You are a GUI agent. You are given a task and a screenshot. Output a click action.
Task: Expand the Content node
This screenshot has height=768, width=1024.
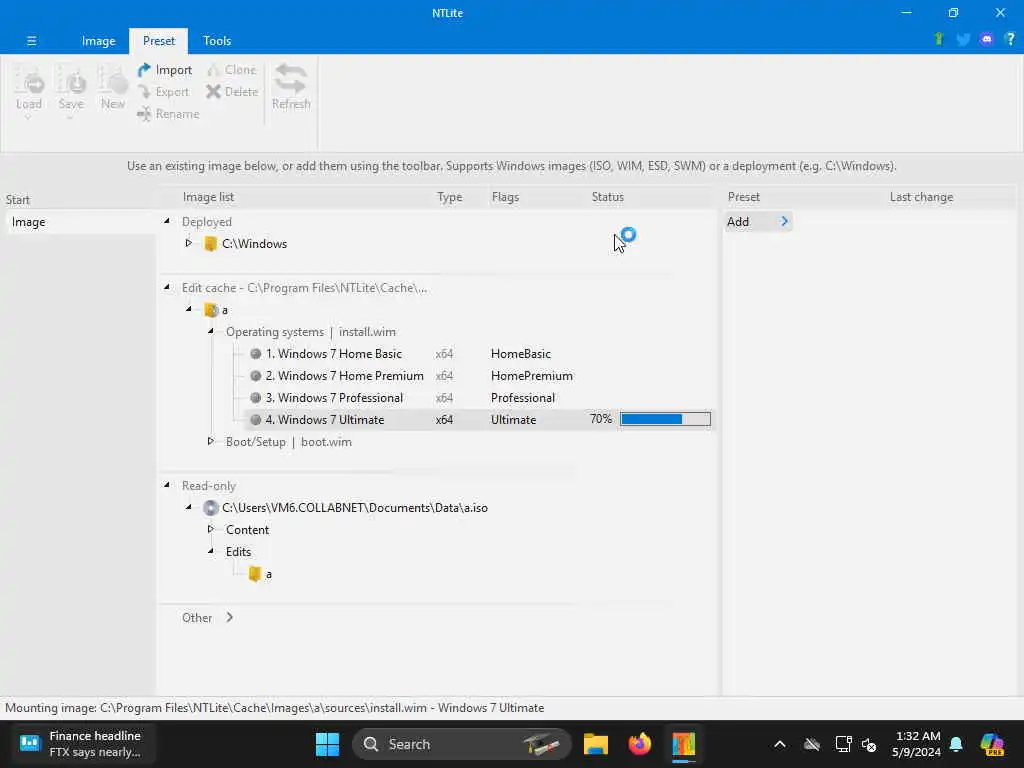coord(211,529)
